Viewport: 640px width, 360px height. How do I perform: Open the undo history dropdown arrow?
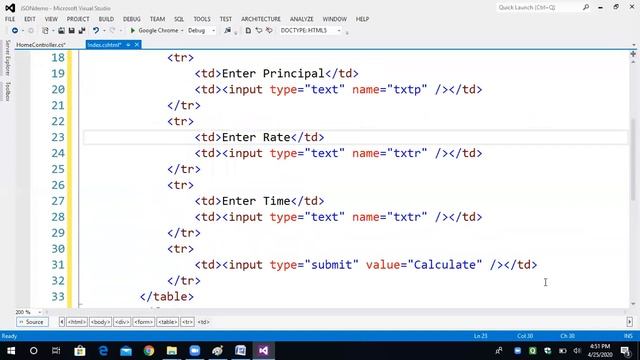[x=104, y=31]
